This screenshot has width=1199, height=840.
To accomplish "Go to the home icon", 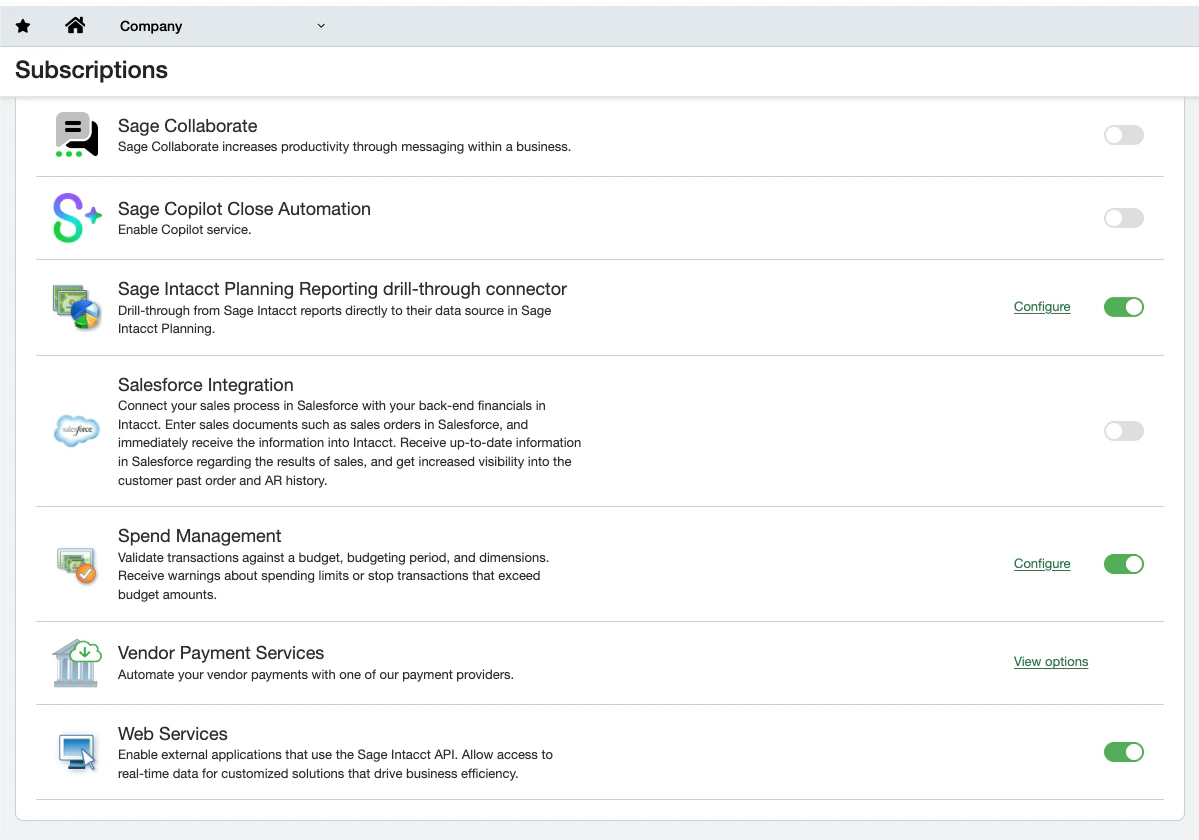I will [75, 25].
